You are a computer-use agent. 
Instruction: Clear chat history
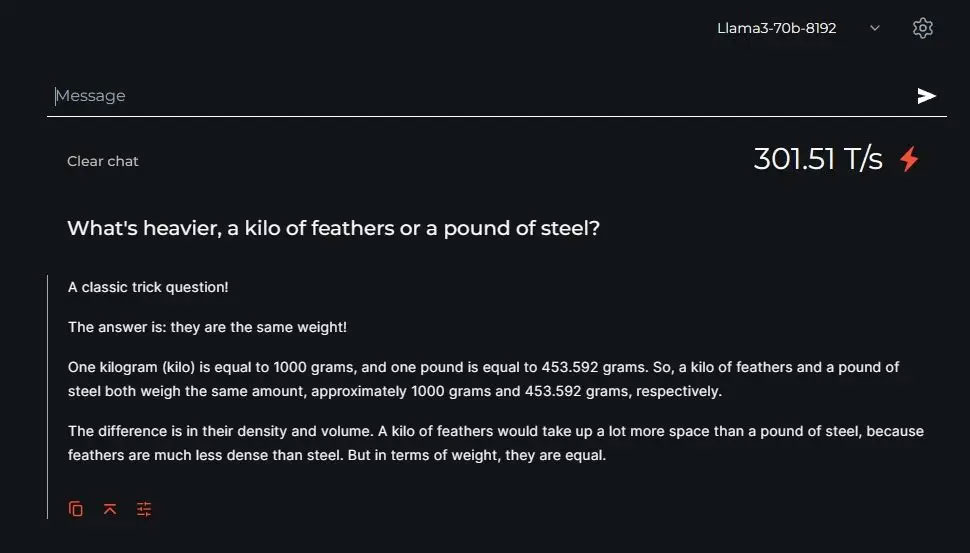coord(103,161)
